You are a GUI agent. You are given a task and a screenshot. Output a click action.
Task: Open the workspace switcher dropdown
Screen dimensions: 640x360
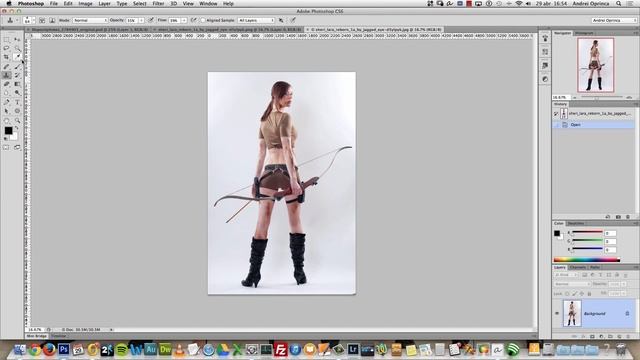tap(614, 20)
